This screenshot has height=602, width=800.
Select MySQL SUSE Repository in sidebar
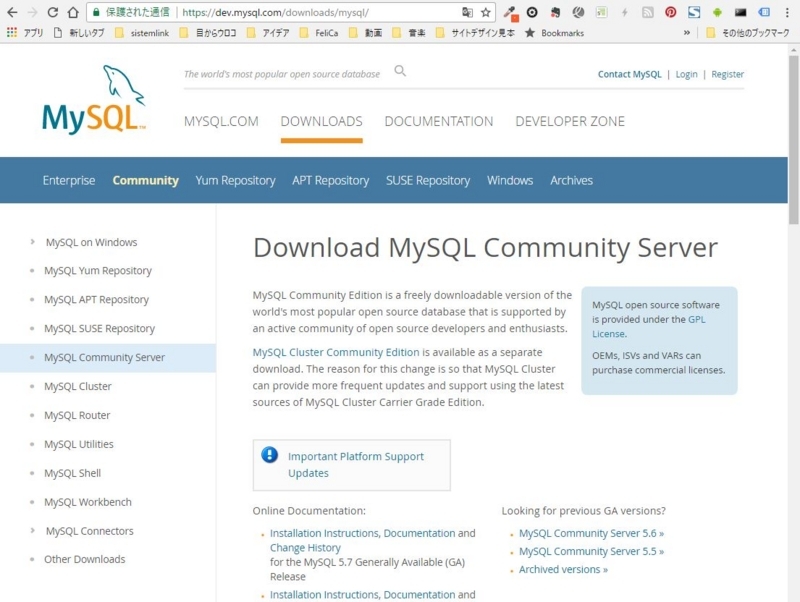[99, 329]
